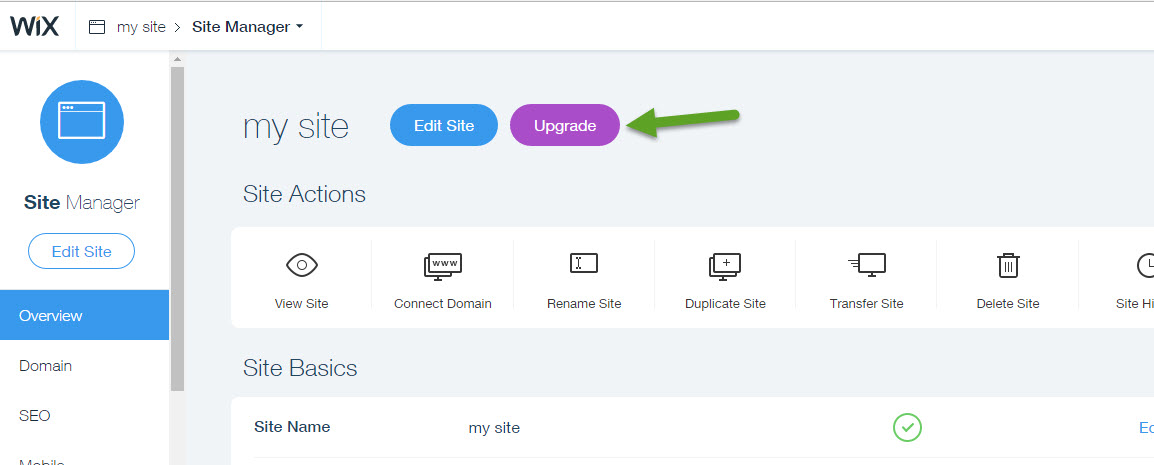Click the sidebar vertical scrollbar thumb
Viewport: 1154px width, 465px height.
point(177,228)
